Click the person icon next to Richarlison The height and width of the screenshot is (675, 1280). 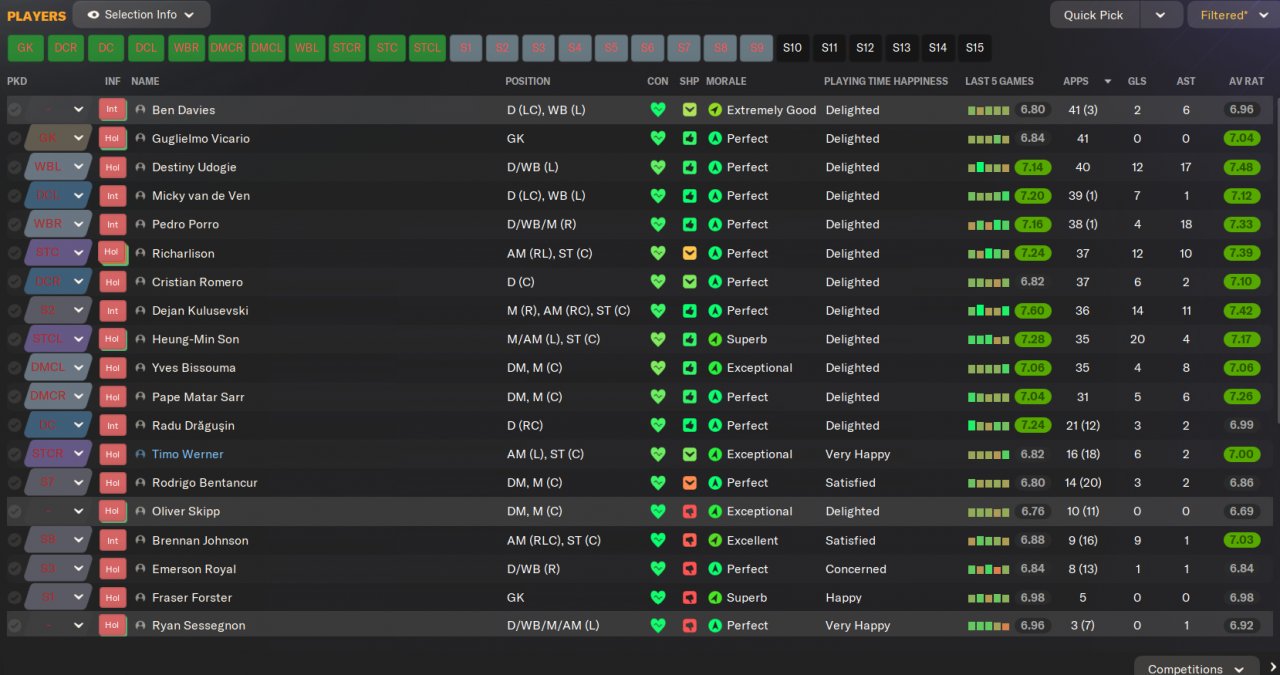[140, 254]
